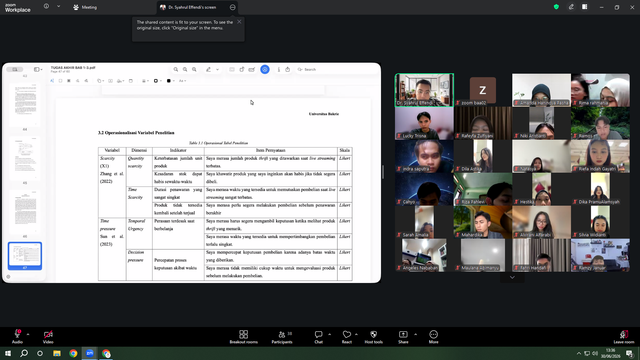Open Windows taskbar search
Image resolution: width=640 pixels, height=360 pixels.
point(24,353)
